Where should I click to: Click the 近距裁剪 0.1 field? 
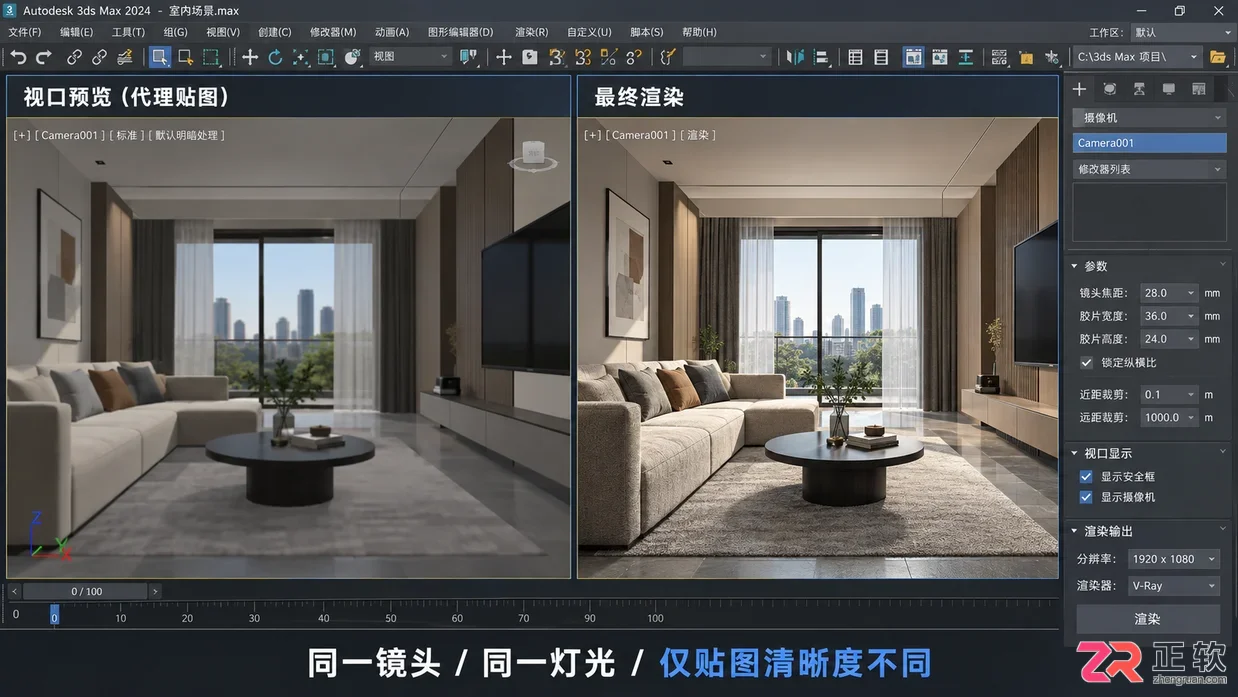pos(1169,395)
